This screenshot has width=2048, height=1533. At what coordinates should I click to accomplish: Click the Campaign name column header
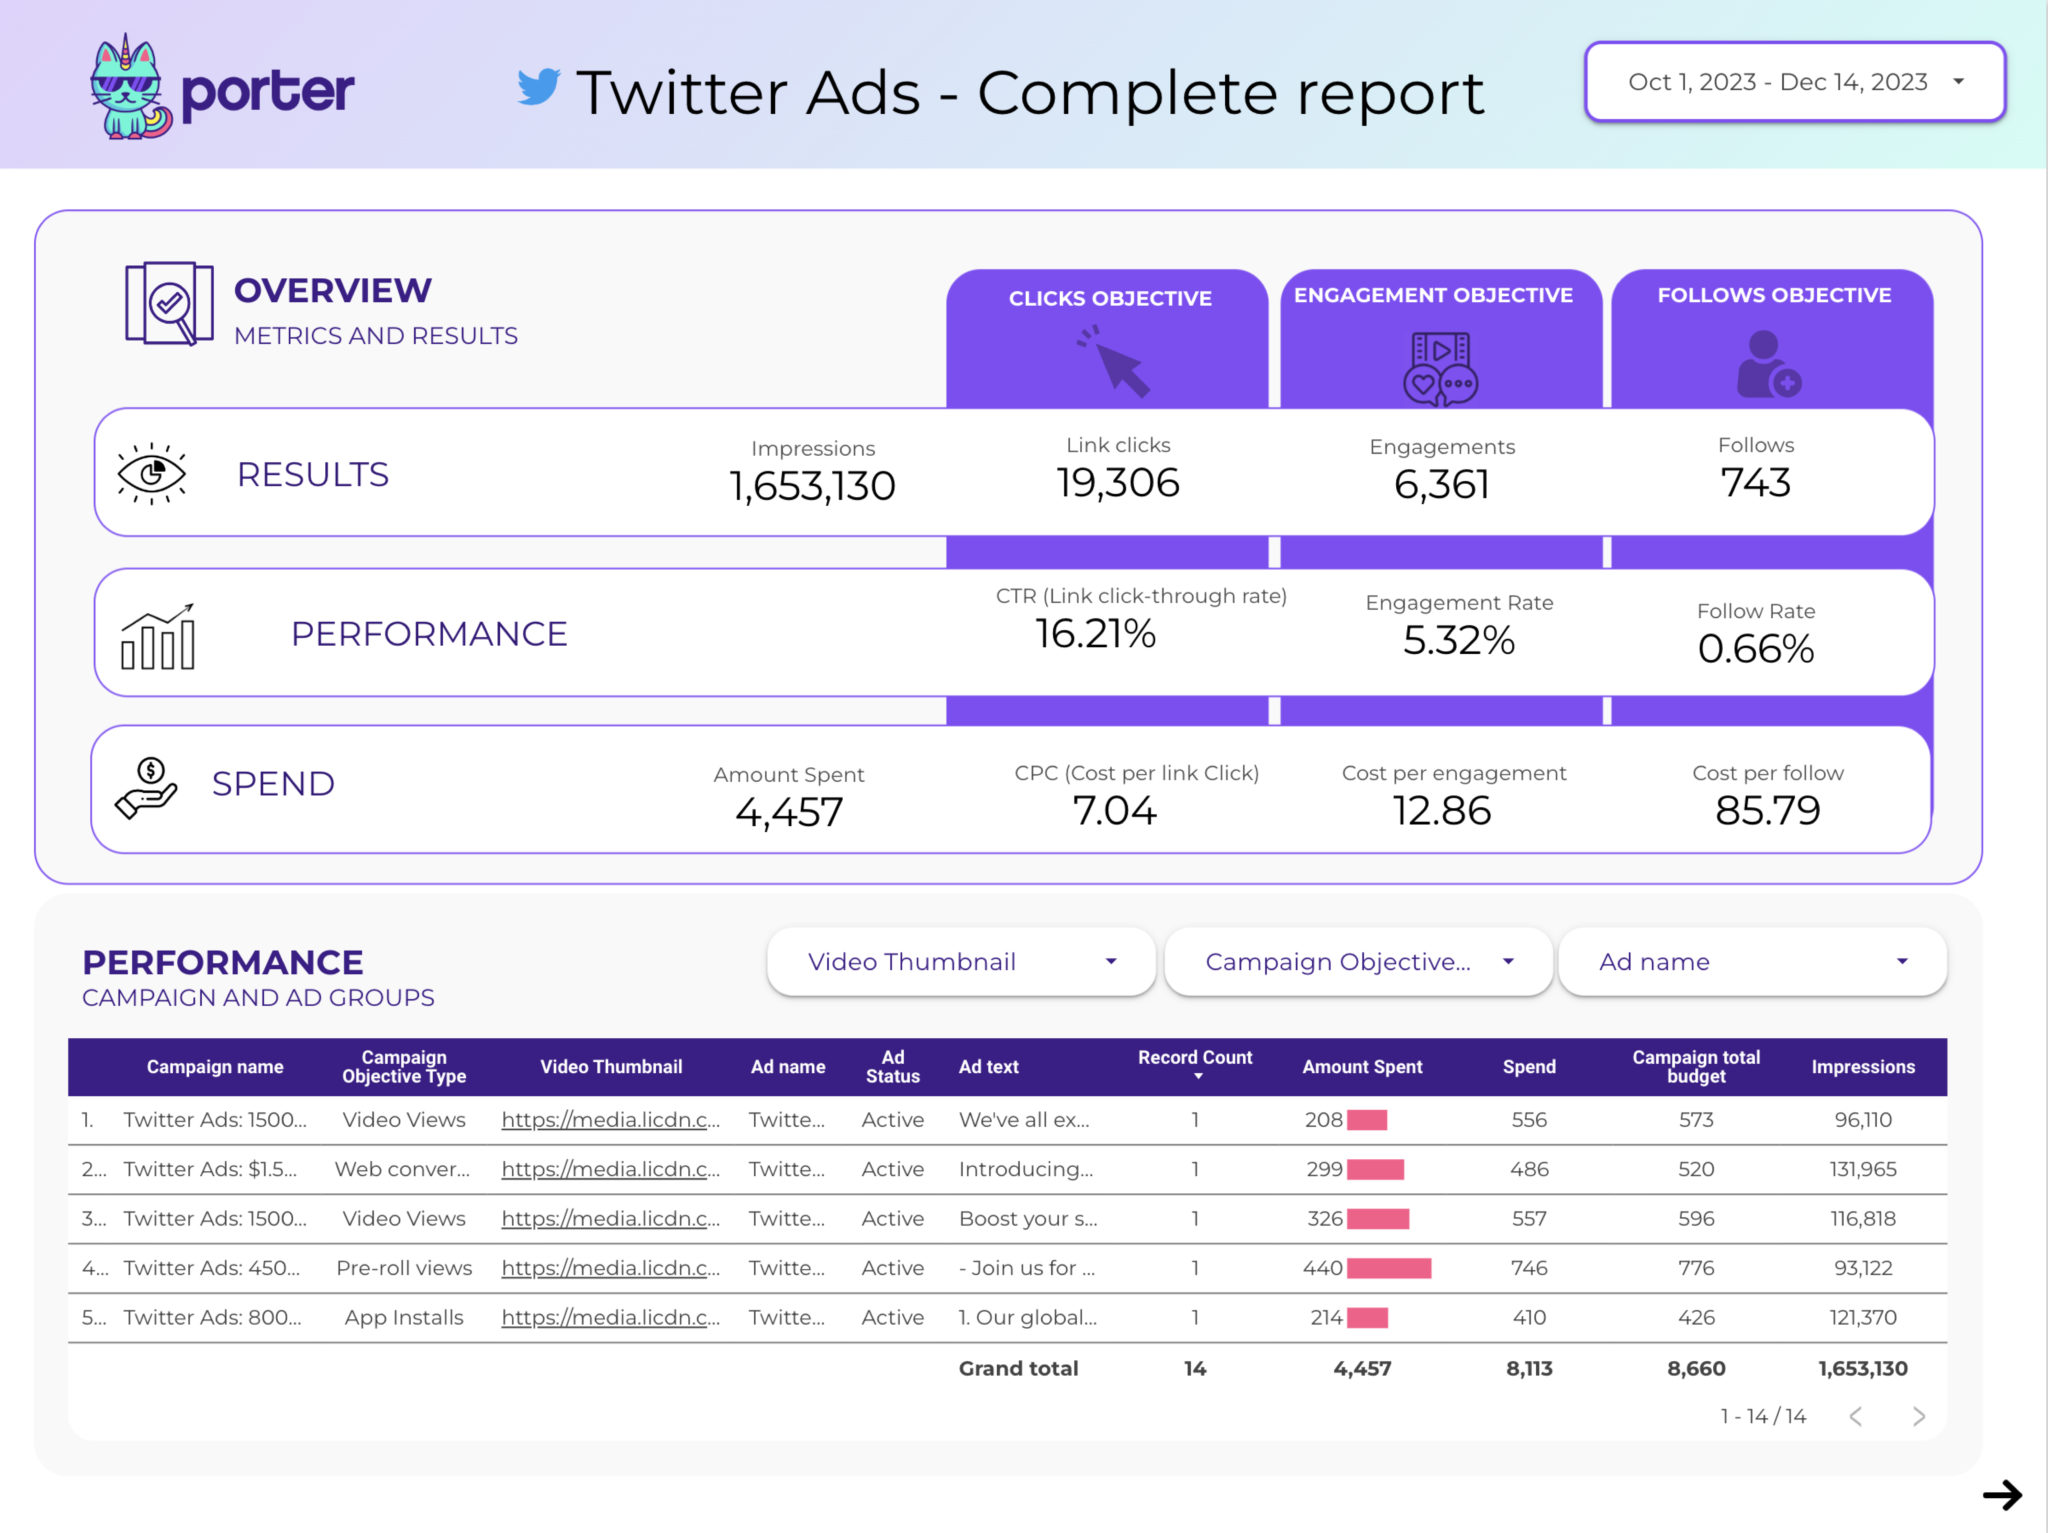(215, 1066)
